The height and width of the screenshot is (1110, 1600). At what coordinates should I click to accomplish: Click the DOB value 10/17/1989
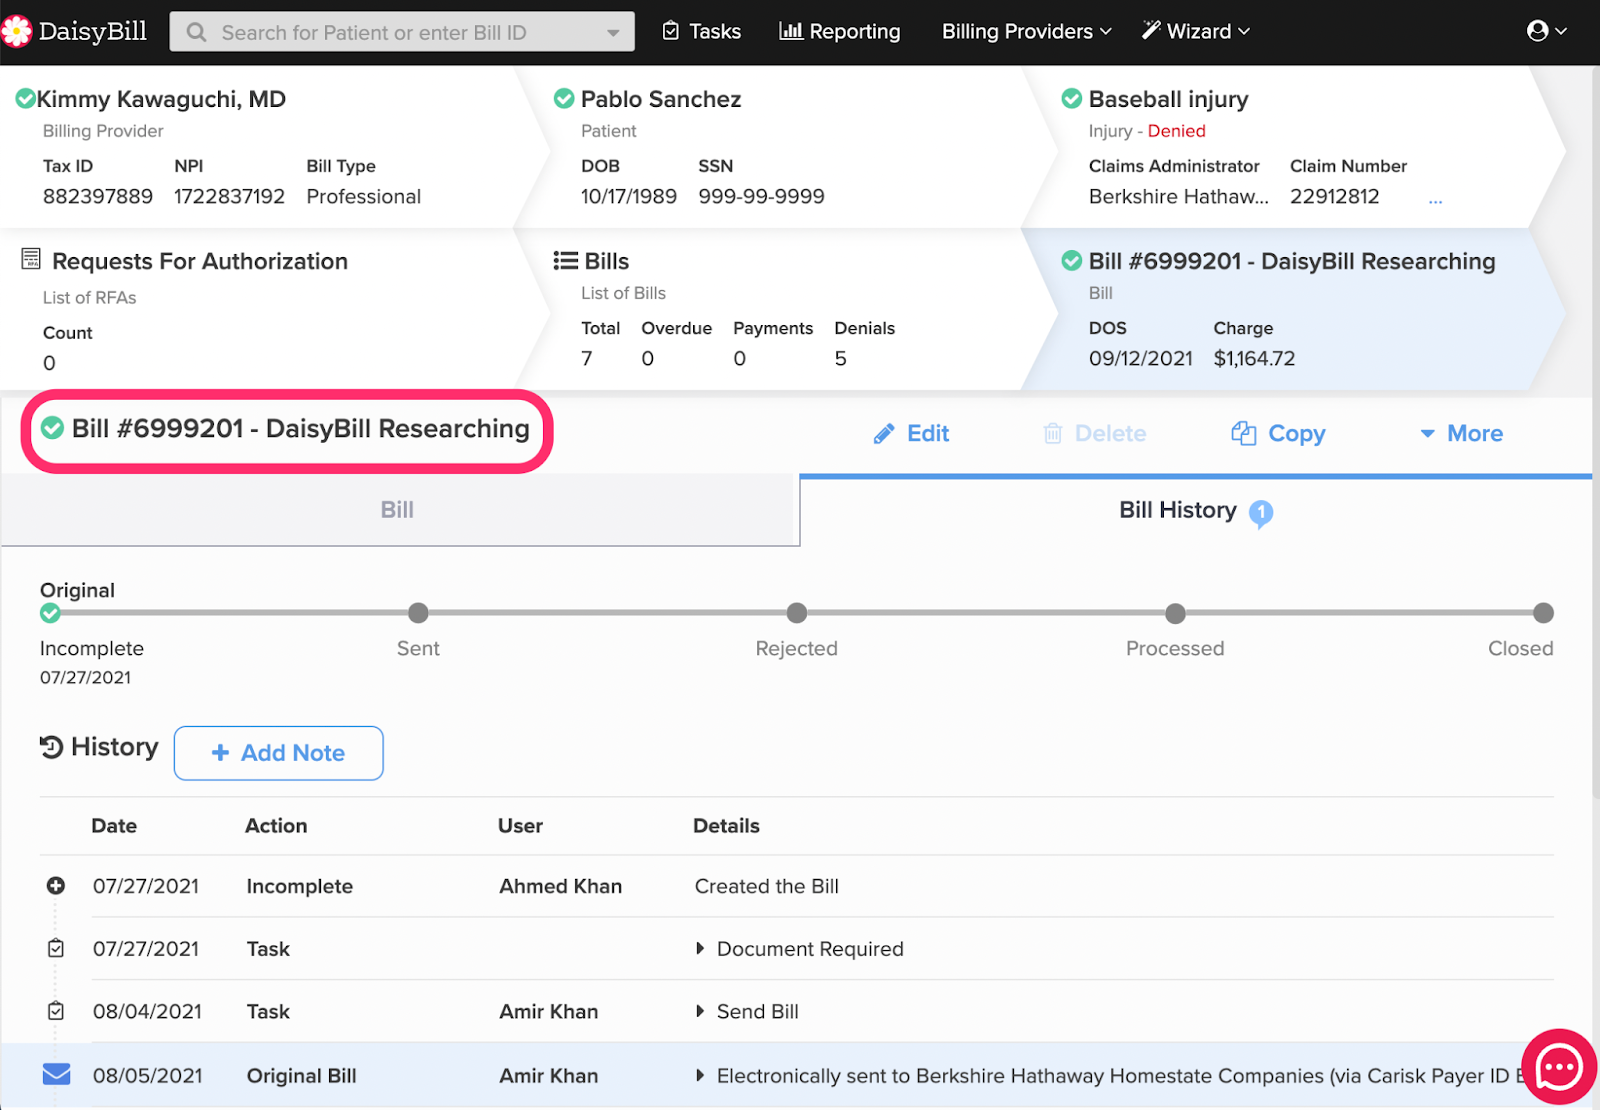[x=629, y=197]
